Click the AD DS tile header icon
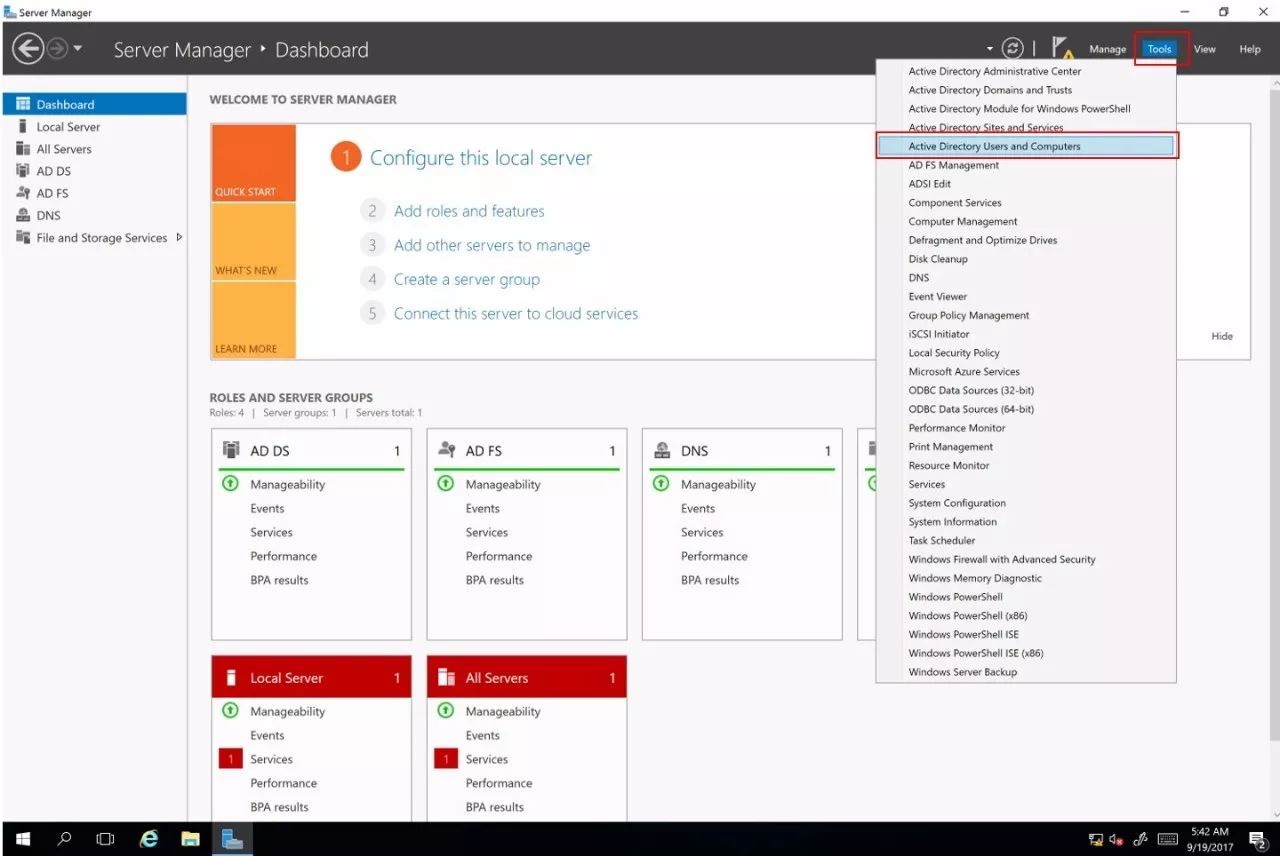Image resolution: width=1280 pixels, height=856 pixels. tap(231, 450)
